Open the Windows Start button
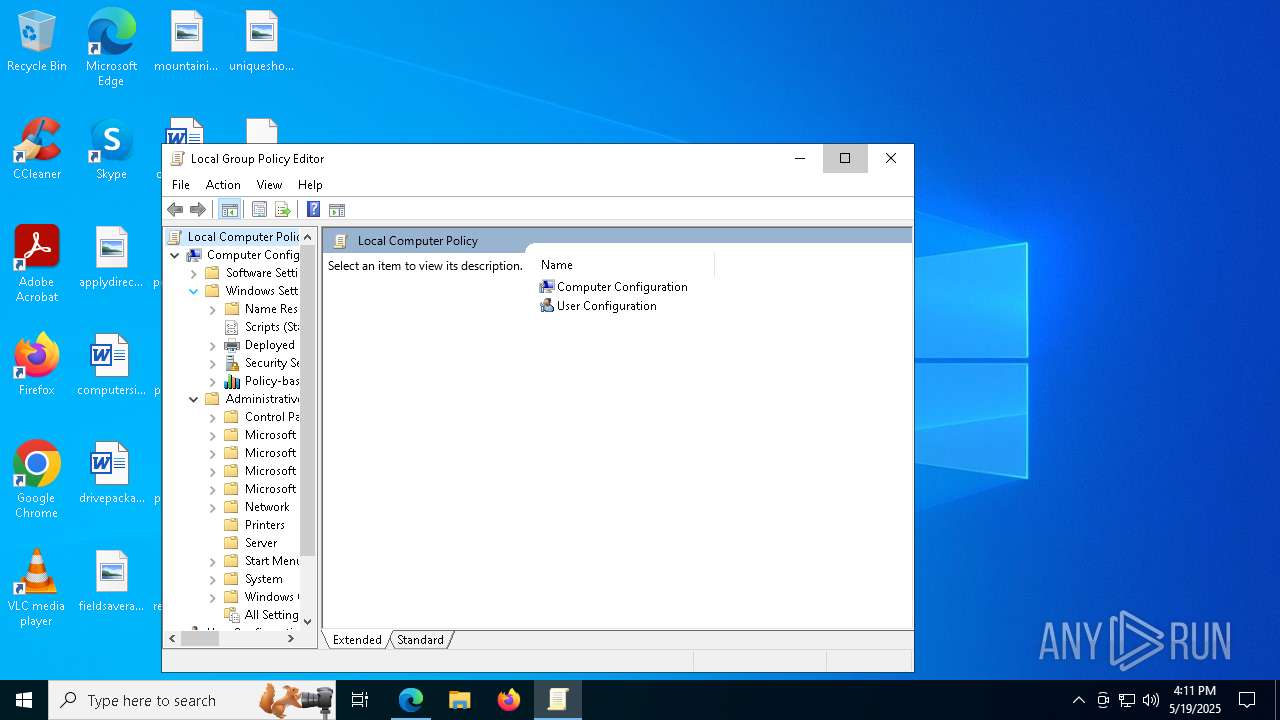1280x720 pixels. (x=24, y=700)
